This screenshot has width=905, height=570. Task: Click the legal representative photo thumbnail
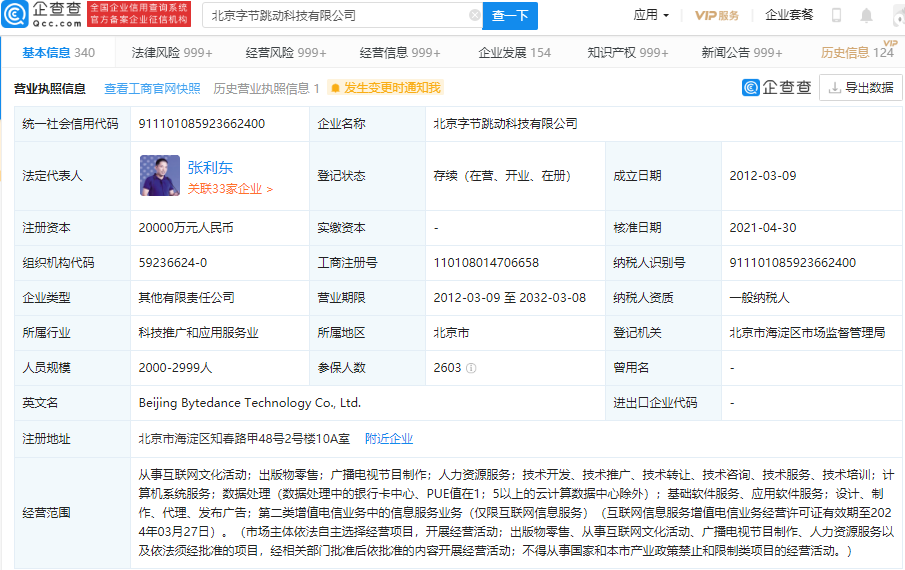158,176
